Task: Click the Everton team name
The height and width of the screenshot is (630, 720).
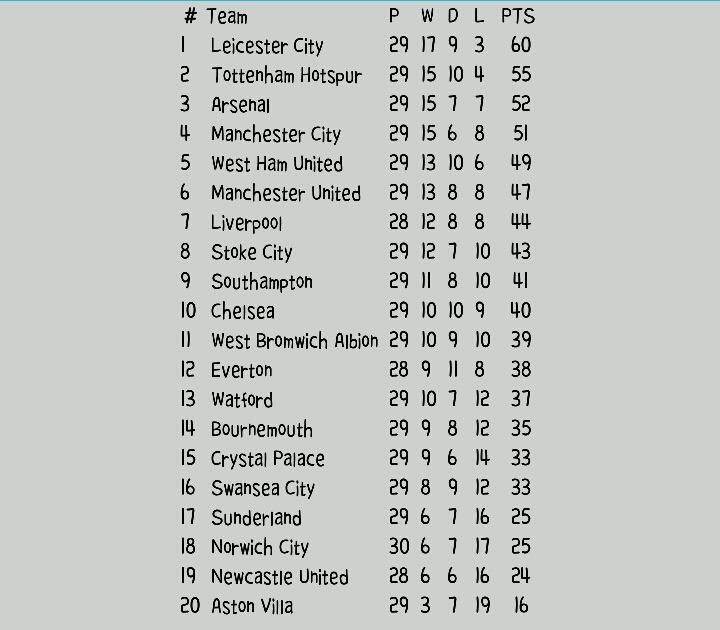Action: (241, 370)
